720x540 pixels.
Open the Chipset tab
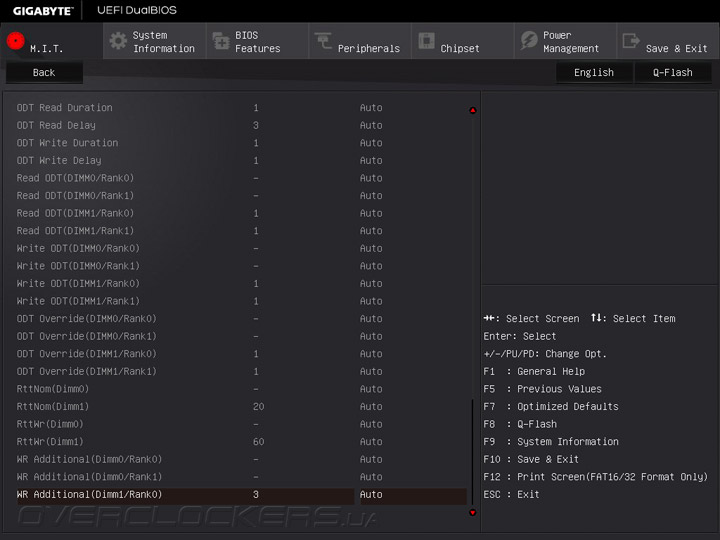point(463,41)
